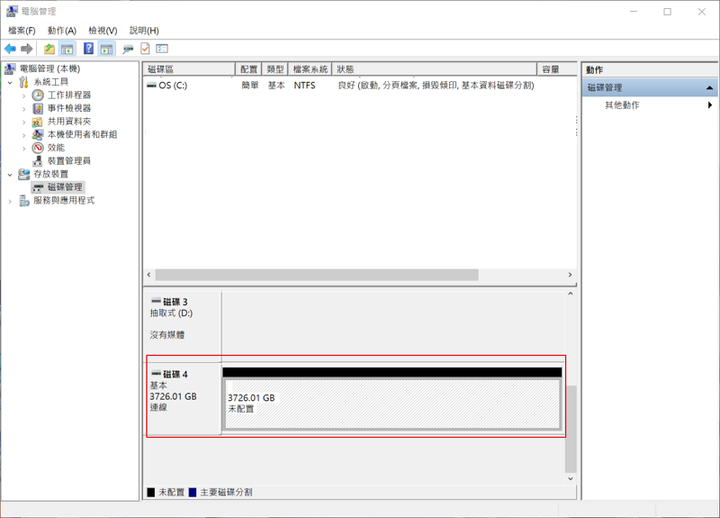
Task: Toggle the Show/Hide Action Pane toolbar icon
Action: coord(107,48)
